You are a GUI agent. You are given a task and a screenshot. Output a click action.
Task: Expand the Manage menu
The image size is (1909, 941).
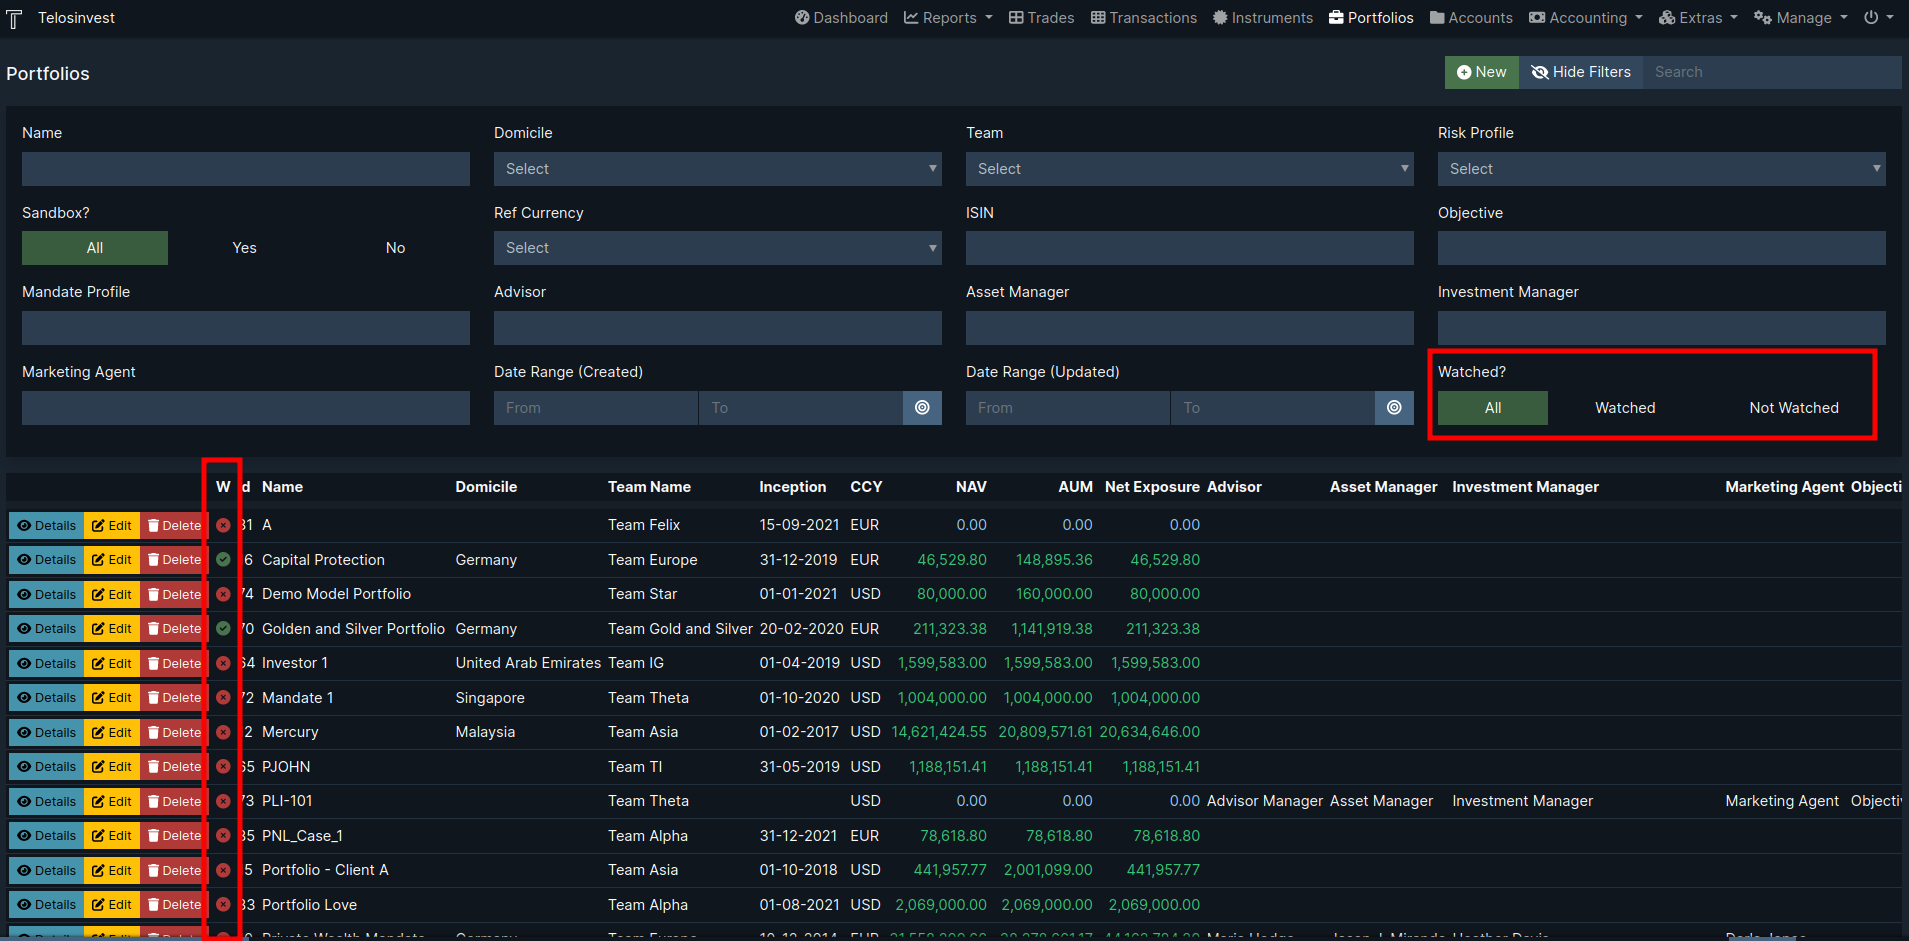(x=1801, y=18)
